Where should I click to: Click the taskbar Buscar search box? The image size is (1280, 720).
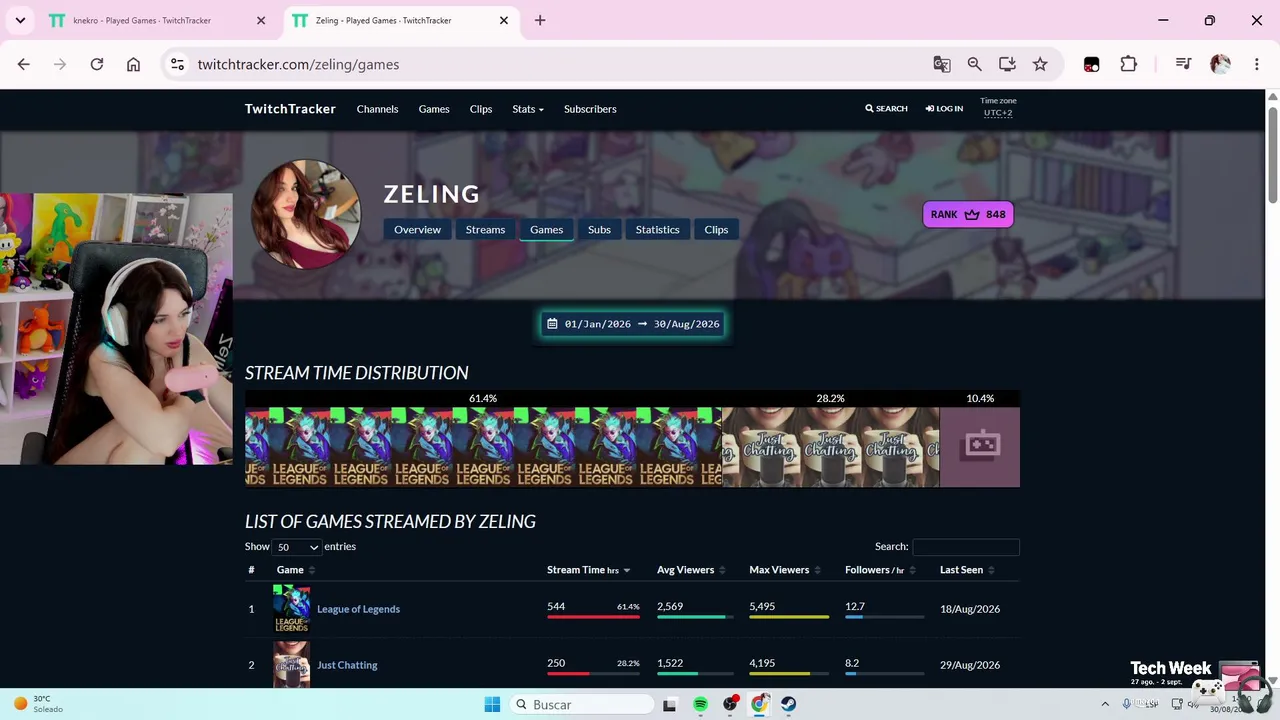click(x=581, y=705)
